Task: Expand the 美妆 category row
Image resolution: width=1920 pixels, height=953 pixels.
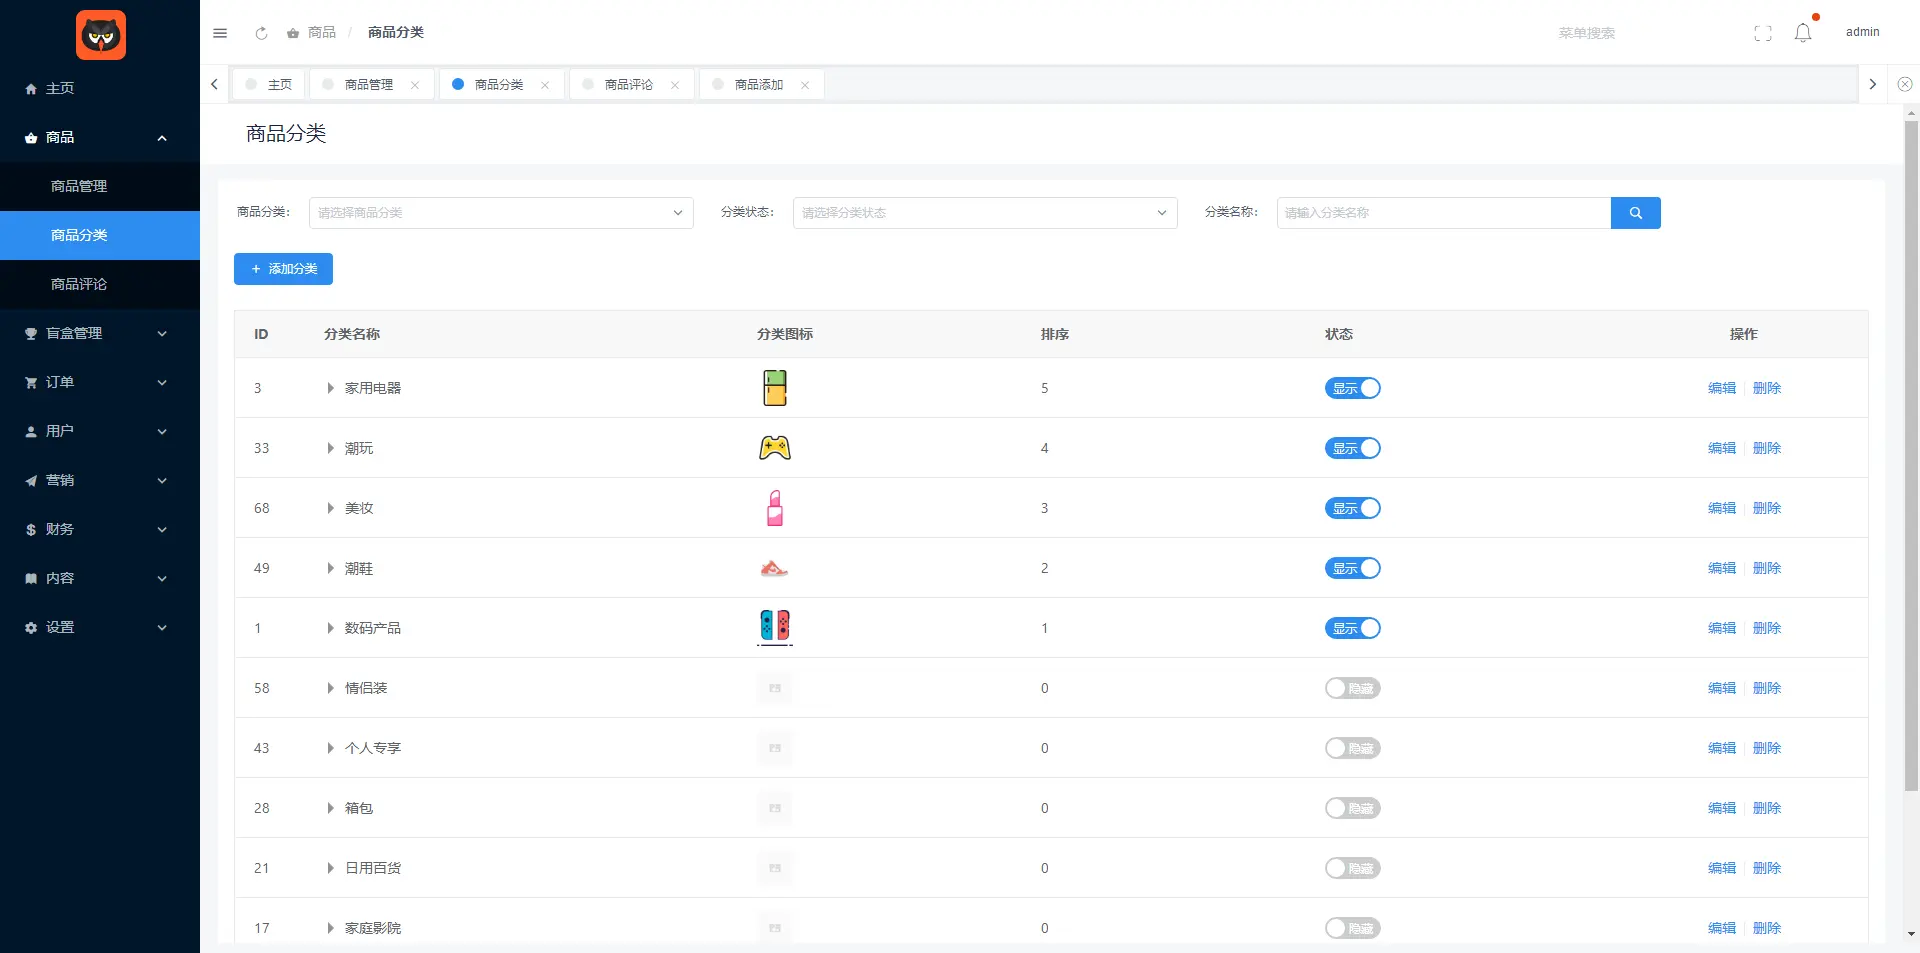Action: (x=330, y=508)
